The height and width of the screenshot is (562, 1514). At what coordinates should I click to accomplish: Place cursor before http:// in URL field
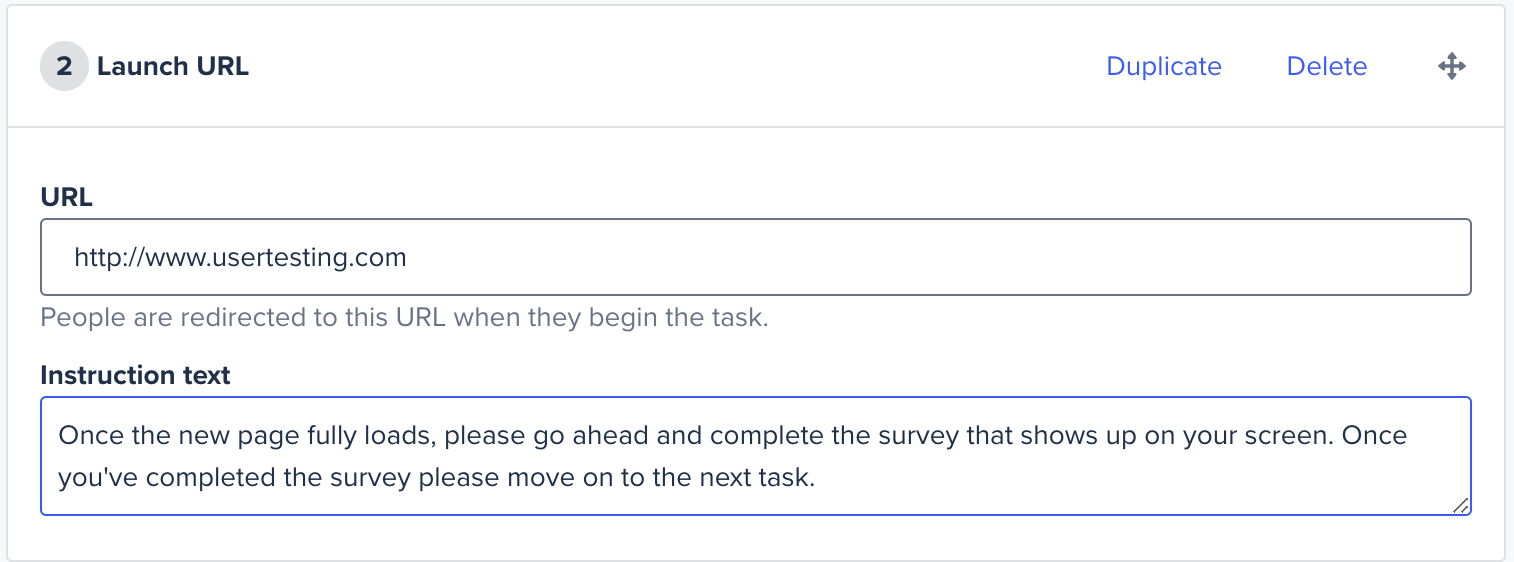[x=75, y=258]
